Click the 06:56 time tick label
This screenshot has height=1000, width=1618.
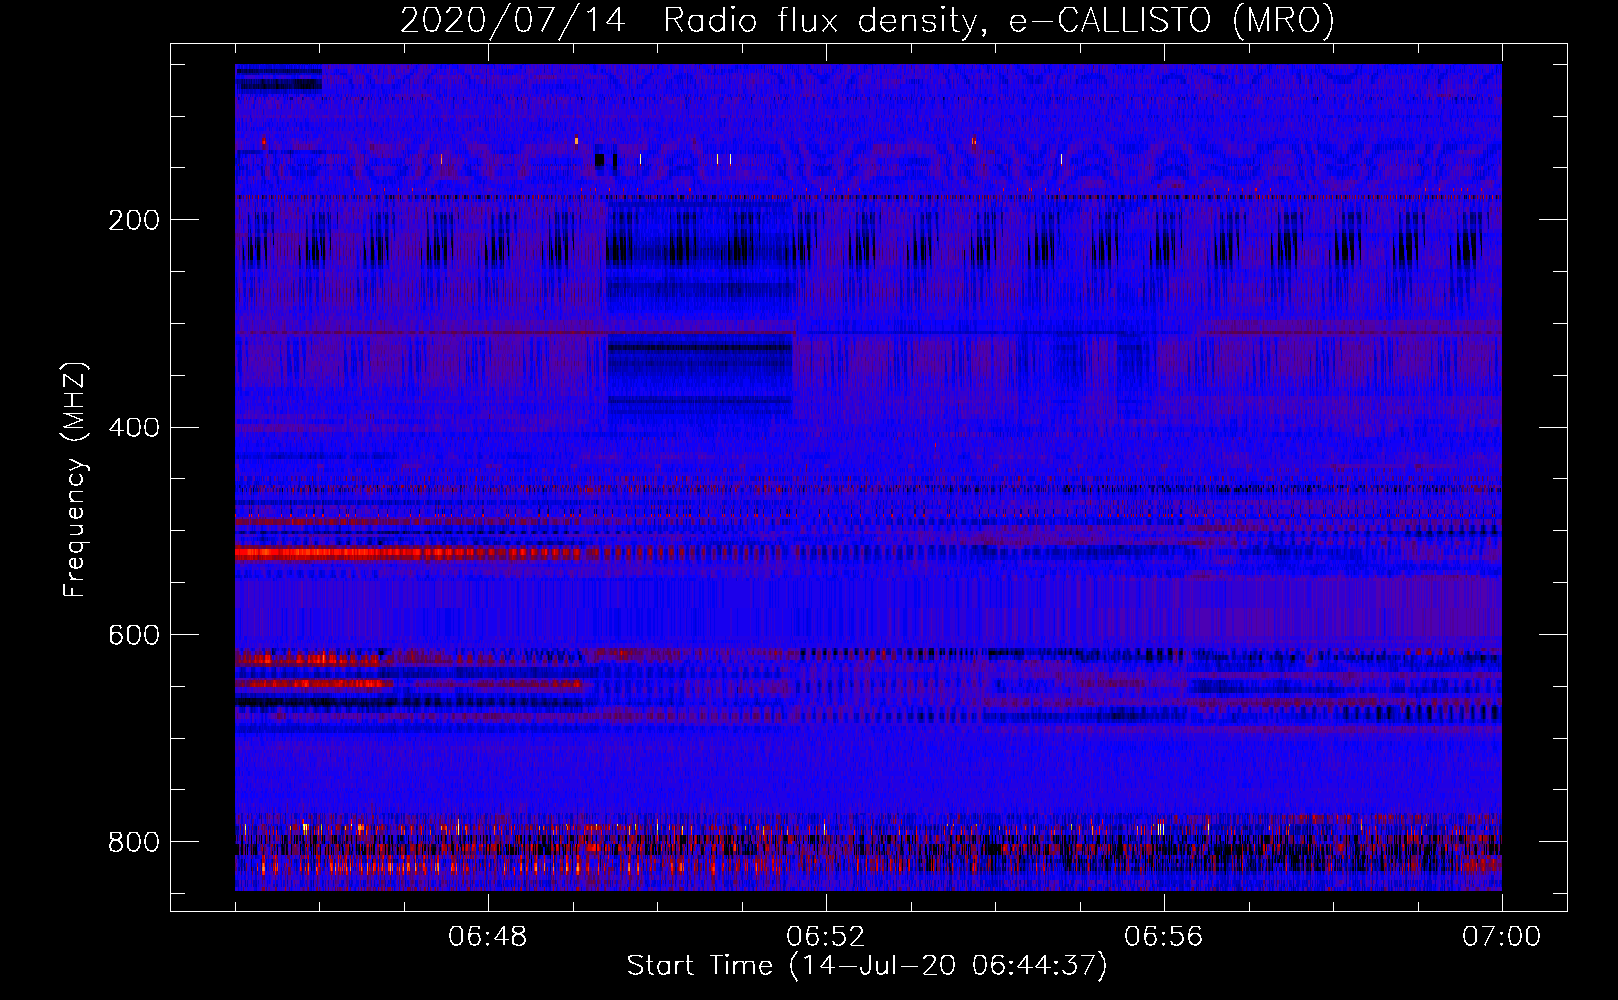[1164, 937]
